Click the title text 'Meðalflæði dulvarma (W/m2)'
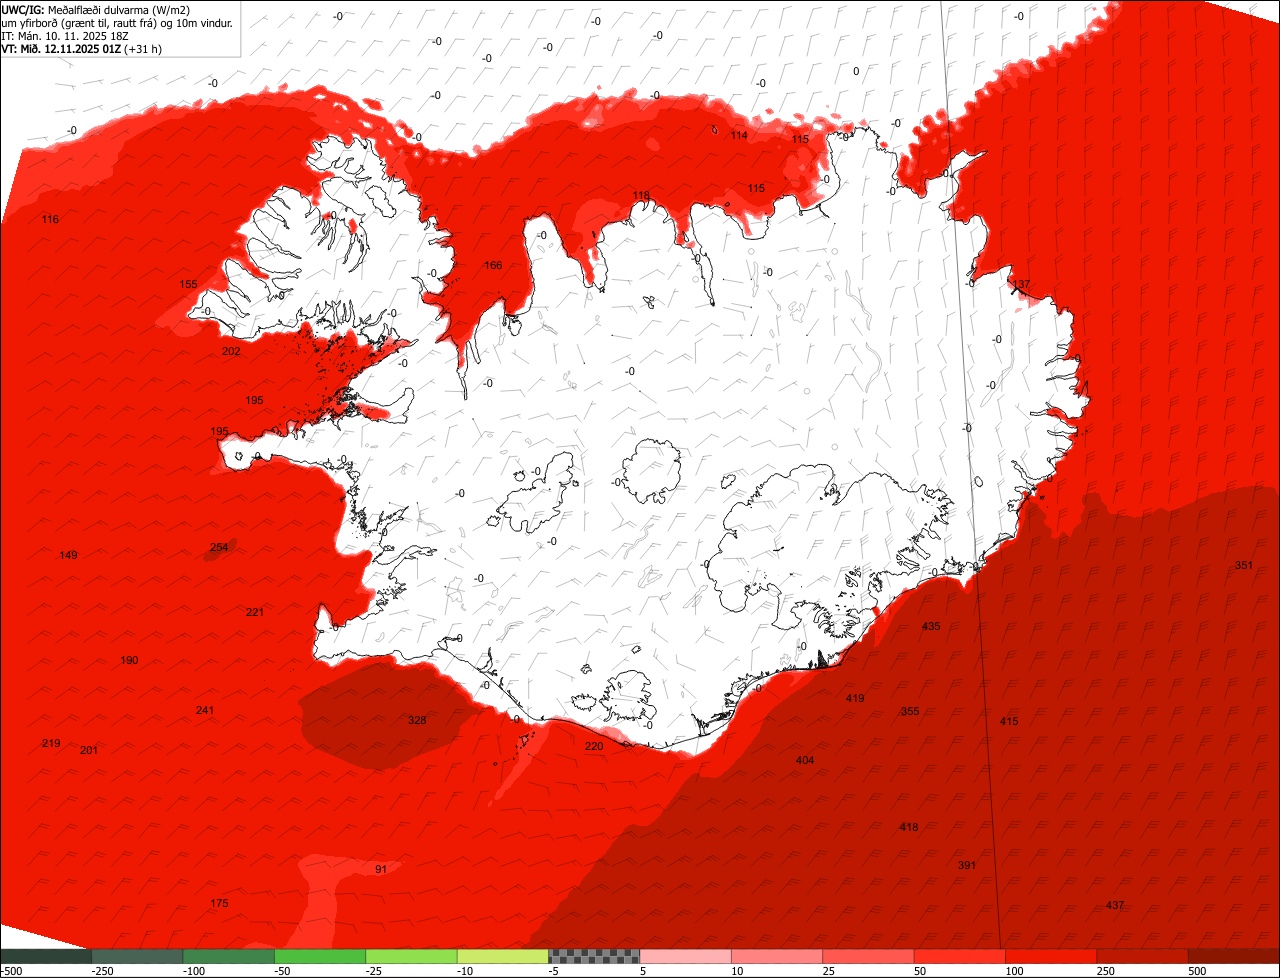1280x978 pixels. coord(118,9)
